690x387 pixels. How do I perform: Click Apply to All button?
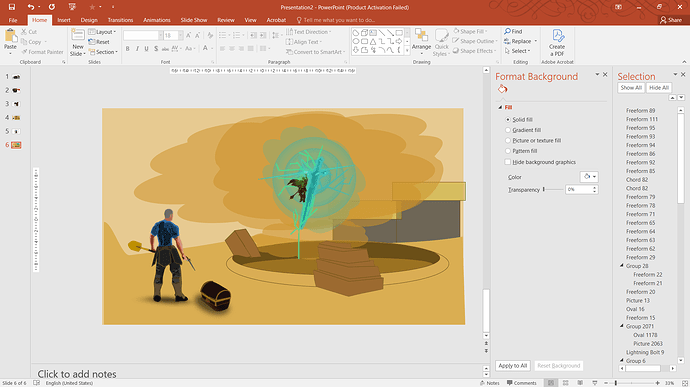pyautogui.click(x=513, y=365)
